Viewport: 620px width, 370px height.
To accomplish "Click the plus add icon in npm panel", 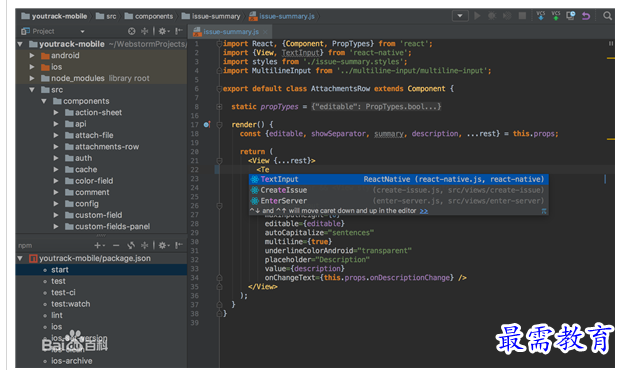I will point(99,245).
